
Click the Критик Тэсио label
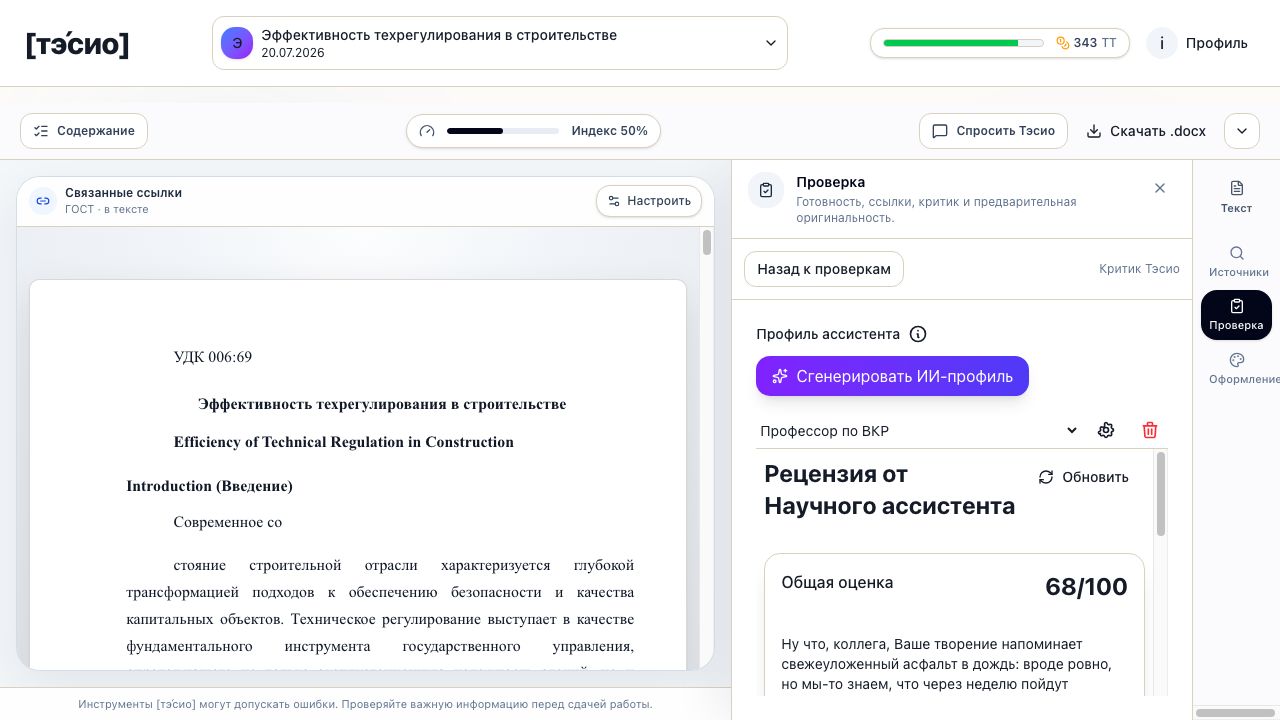click(x=1139, y=269)
